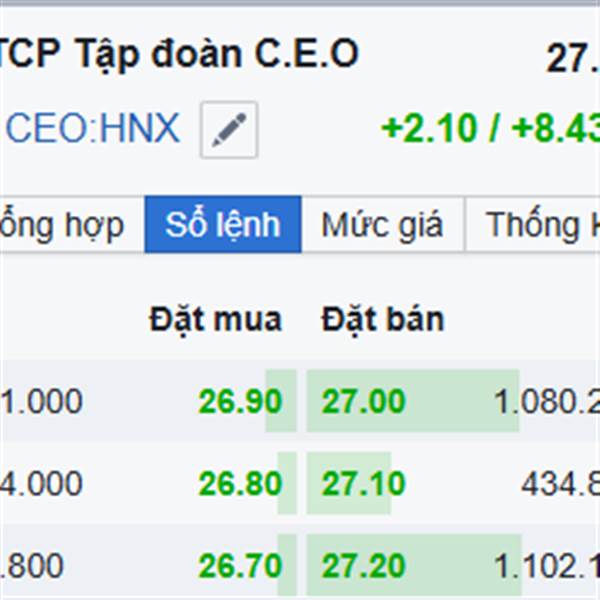Open the Mức giá tab
The height and width of the screenshot is (600, 600).
(x=382, y=225)
